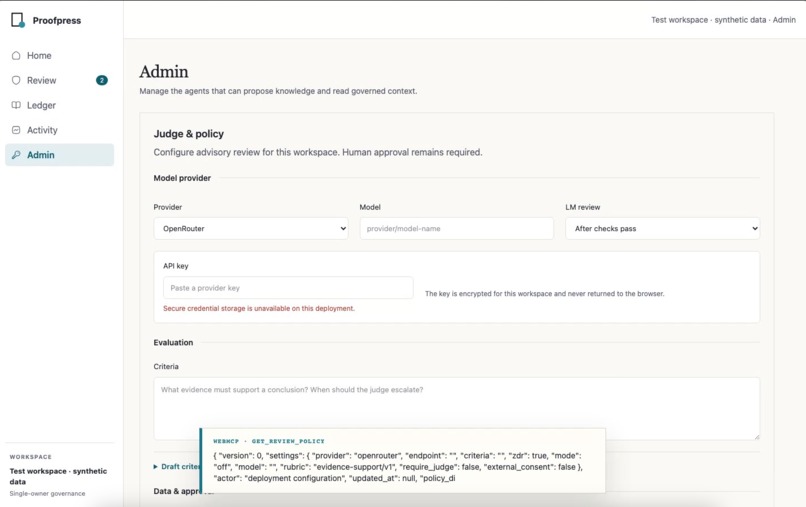This screenshot has height=507, width=806.
Task: Select the Admin sidebar item
Action: pyautogui.click(x=60, y=155)
